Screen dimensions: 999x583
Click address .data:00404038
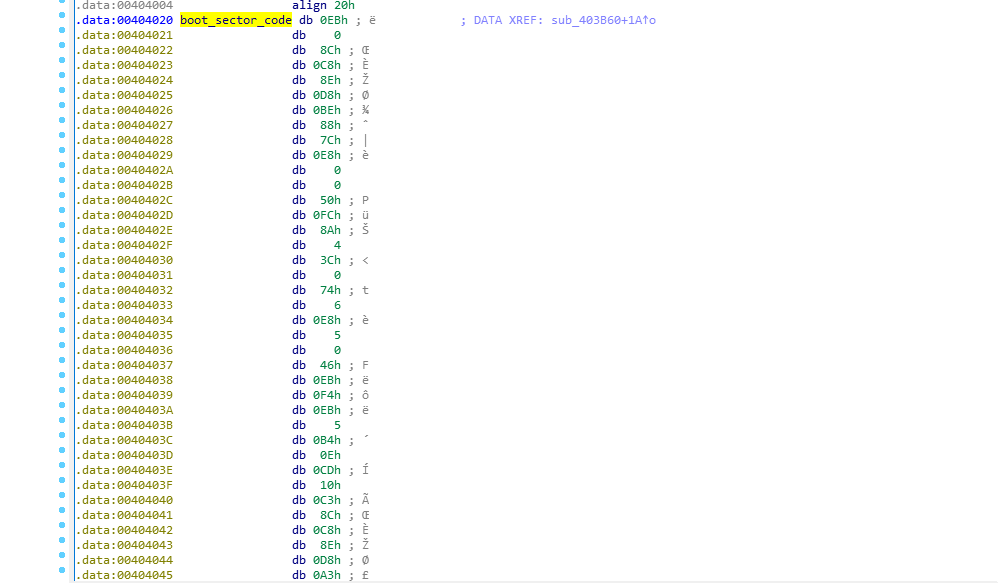pos(124,380)
